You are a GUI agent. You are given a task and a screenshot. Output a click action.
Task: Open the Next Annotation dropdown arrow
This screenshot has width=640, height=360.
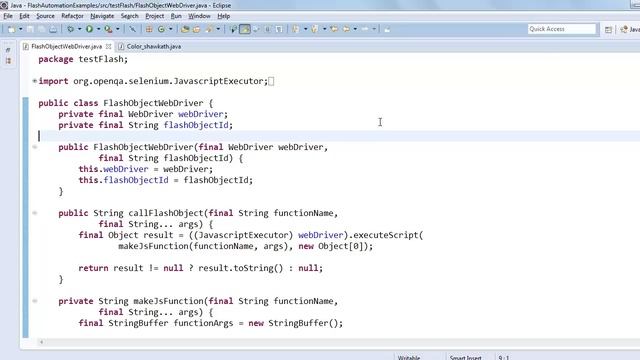305,29
